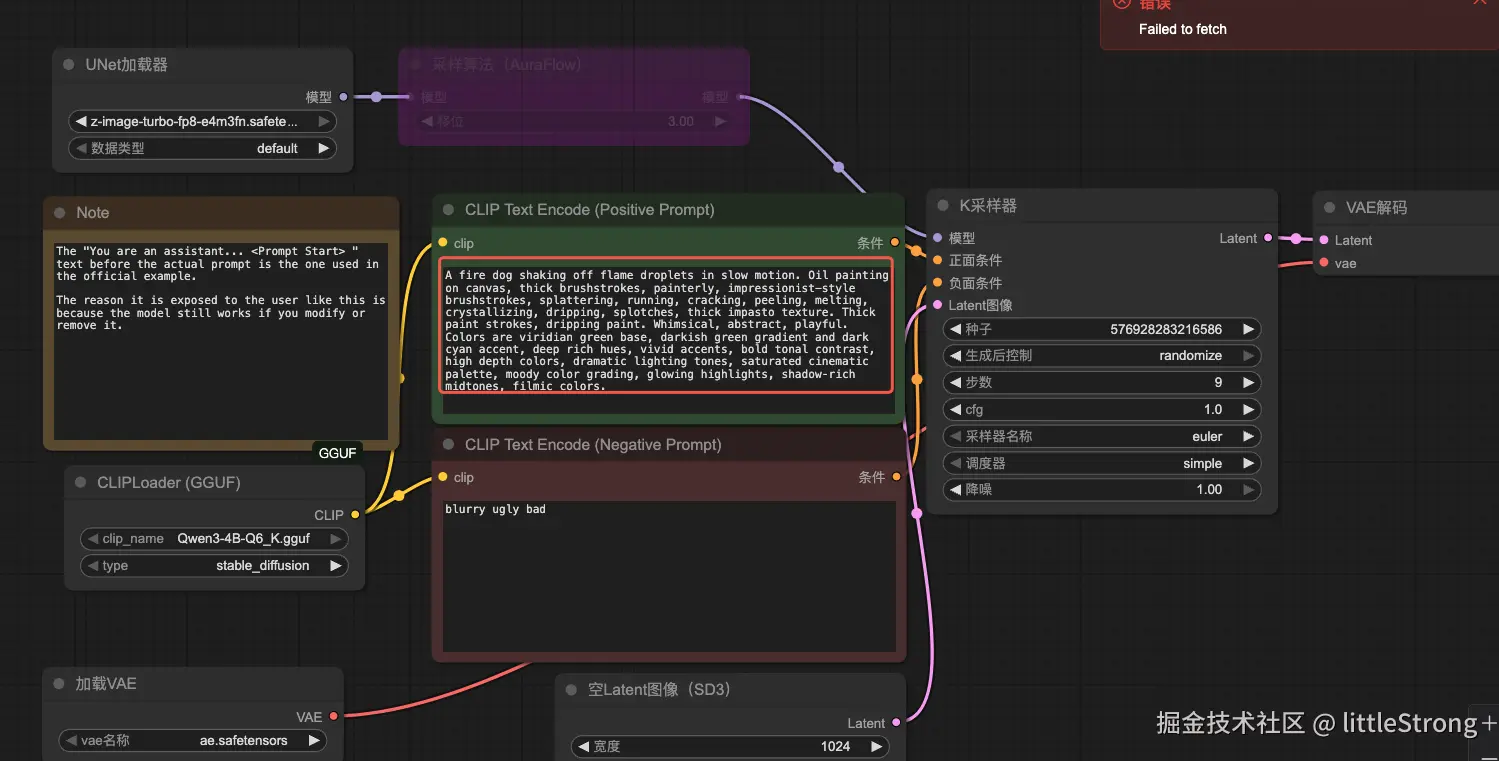Click inside the Note node text area
This screenshot has width=1499, height=761.
[221, 341]
